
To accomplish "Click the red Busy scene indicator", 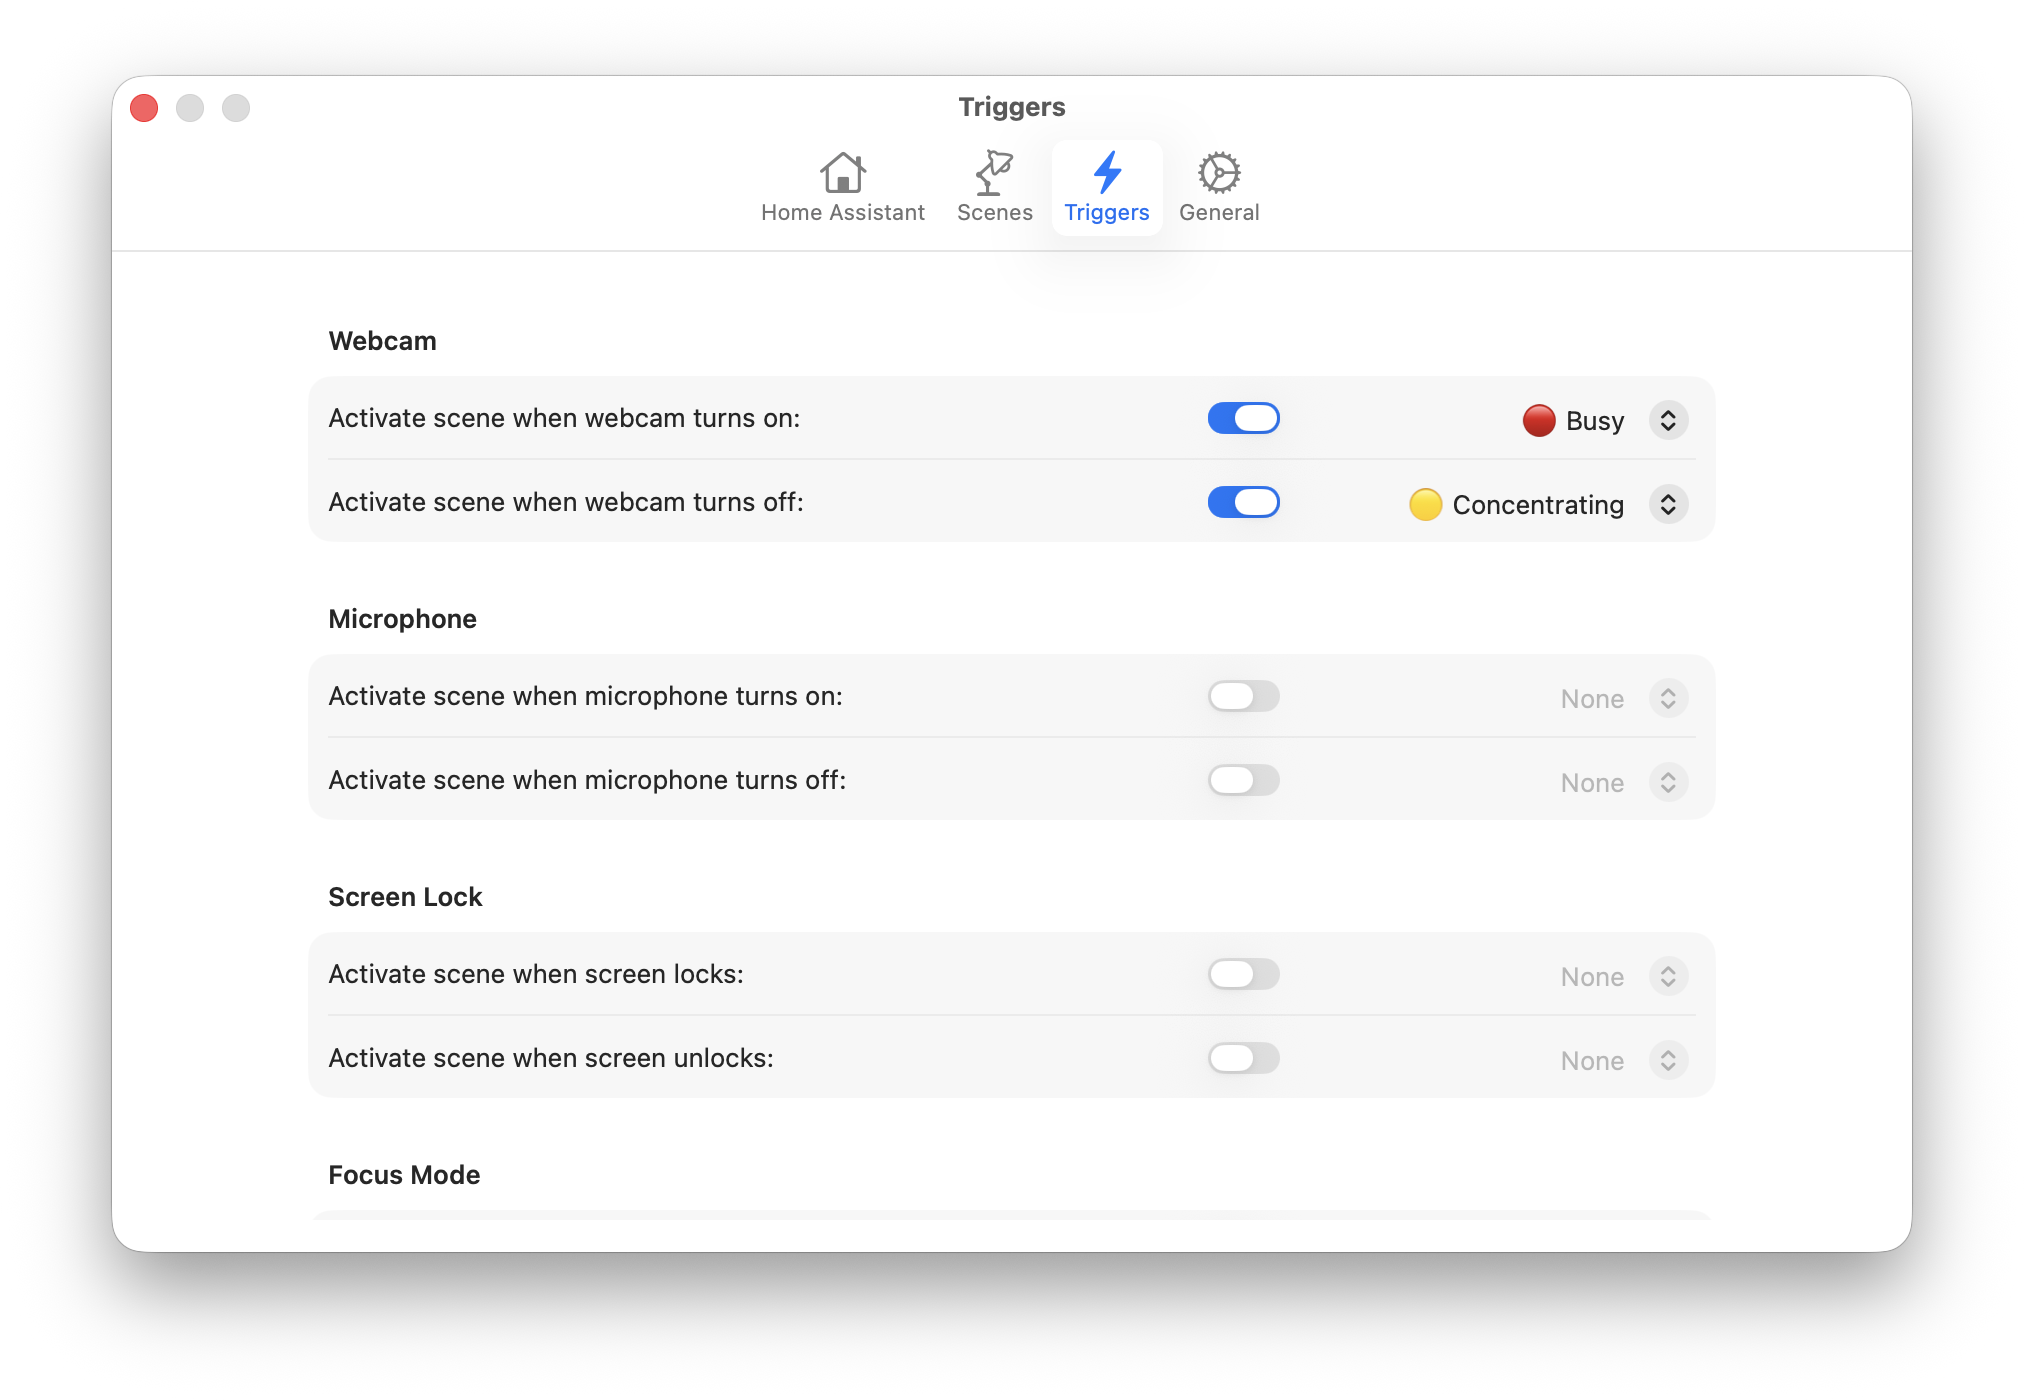I will coord(1538,421).
